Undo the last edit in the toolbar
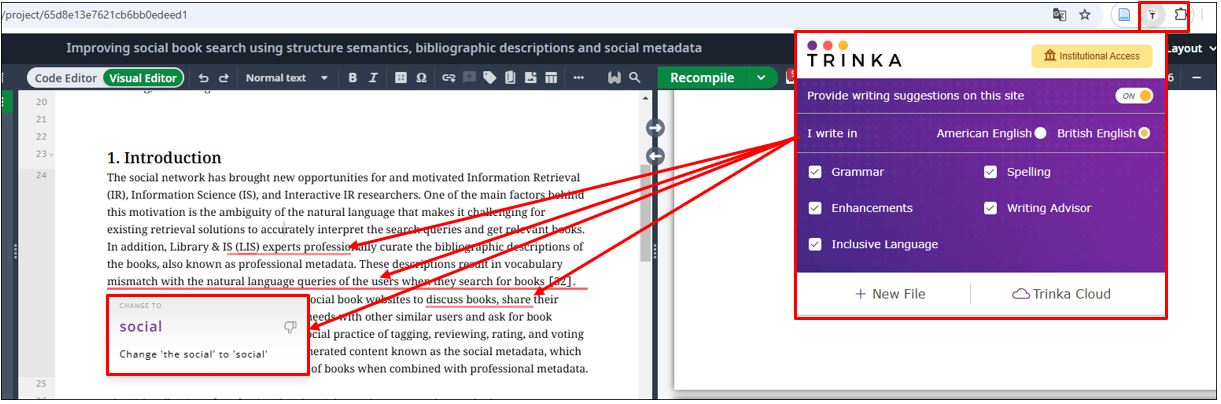Viewport: 1221px width, 404px height. [x=204, y=78]
